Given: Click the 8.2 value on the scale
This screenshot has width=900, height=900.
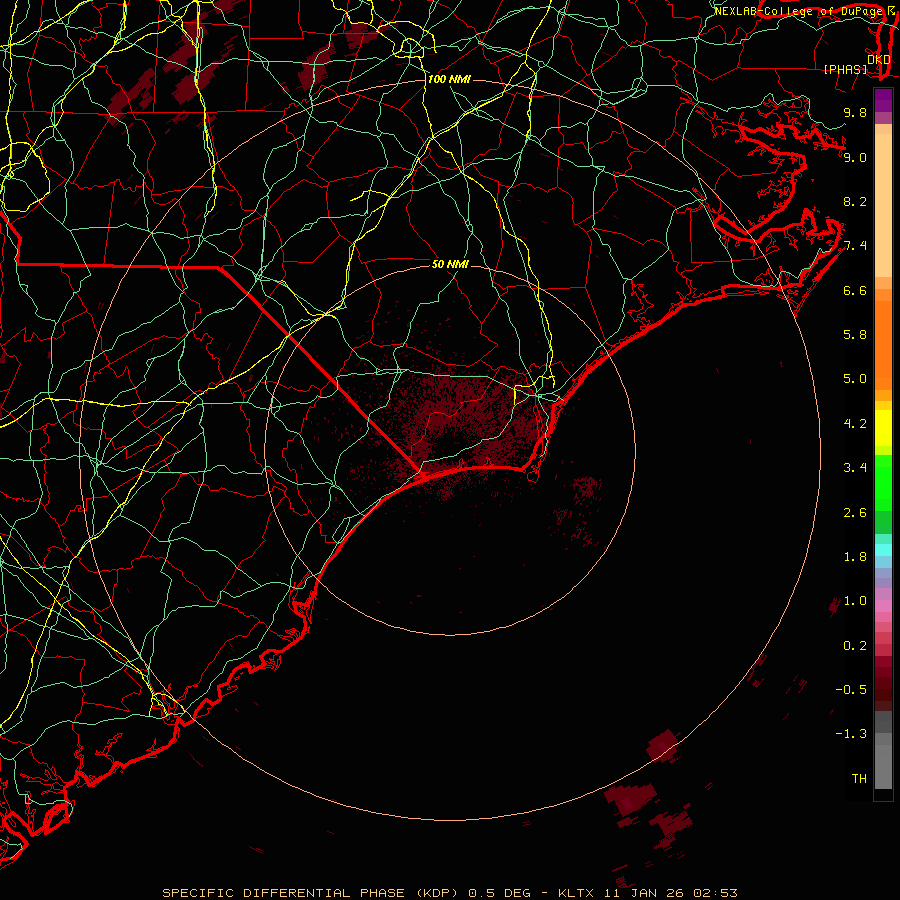Looking at the screenshot, I should click(855, 201).
